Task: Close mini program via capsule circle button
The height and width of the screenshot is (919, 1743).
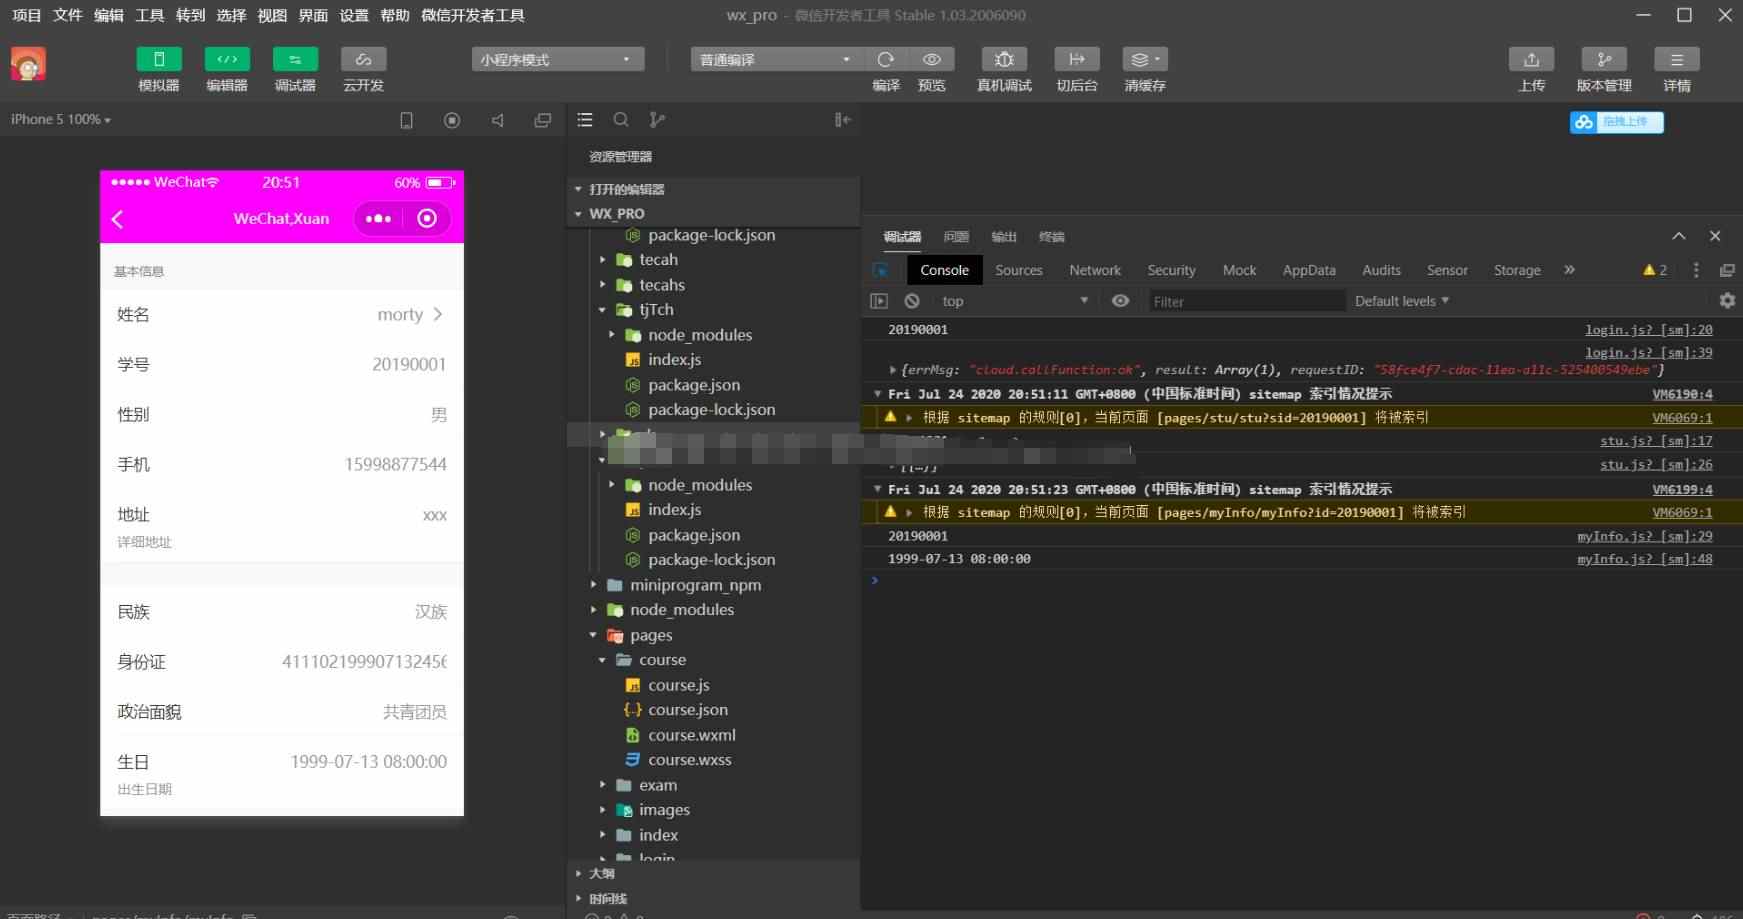Action: point(427,219)
